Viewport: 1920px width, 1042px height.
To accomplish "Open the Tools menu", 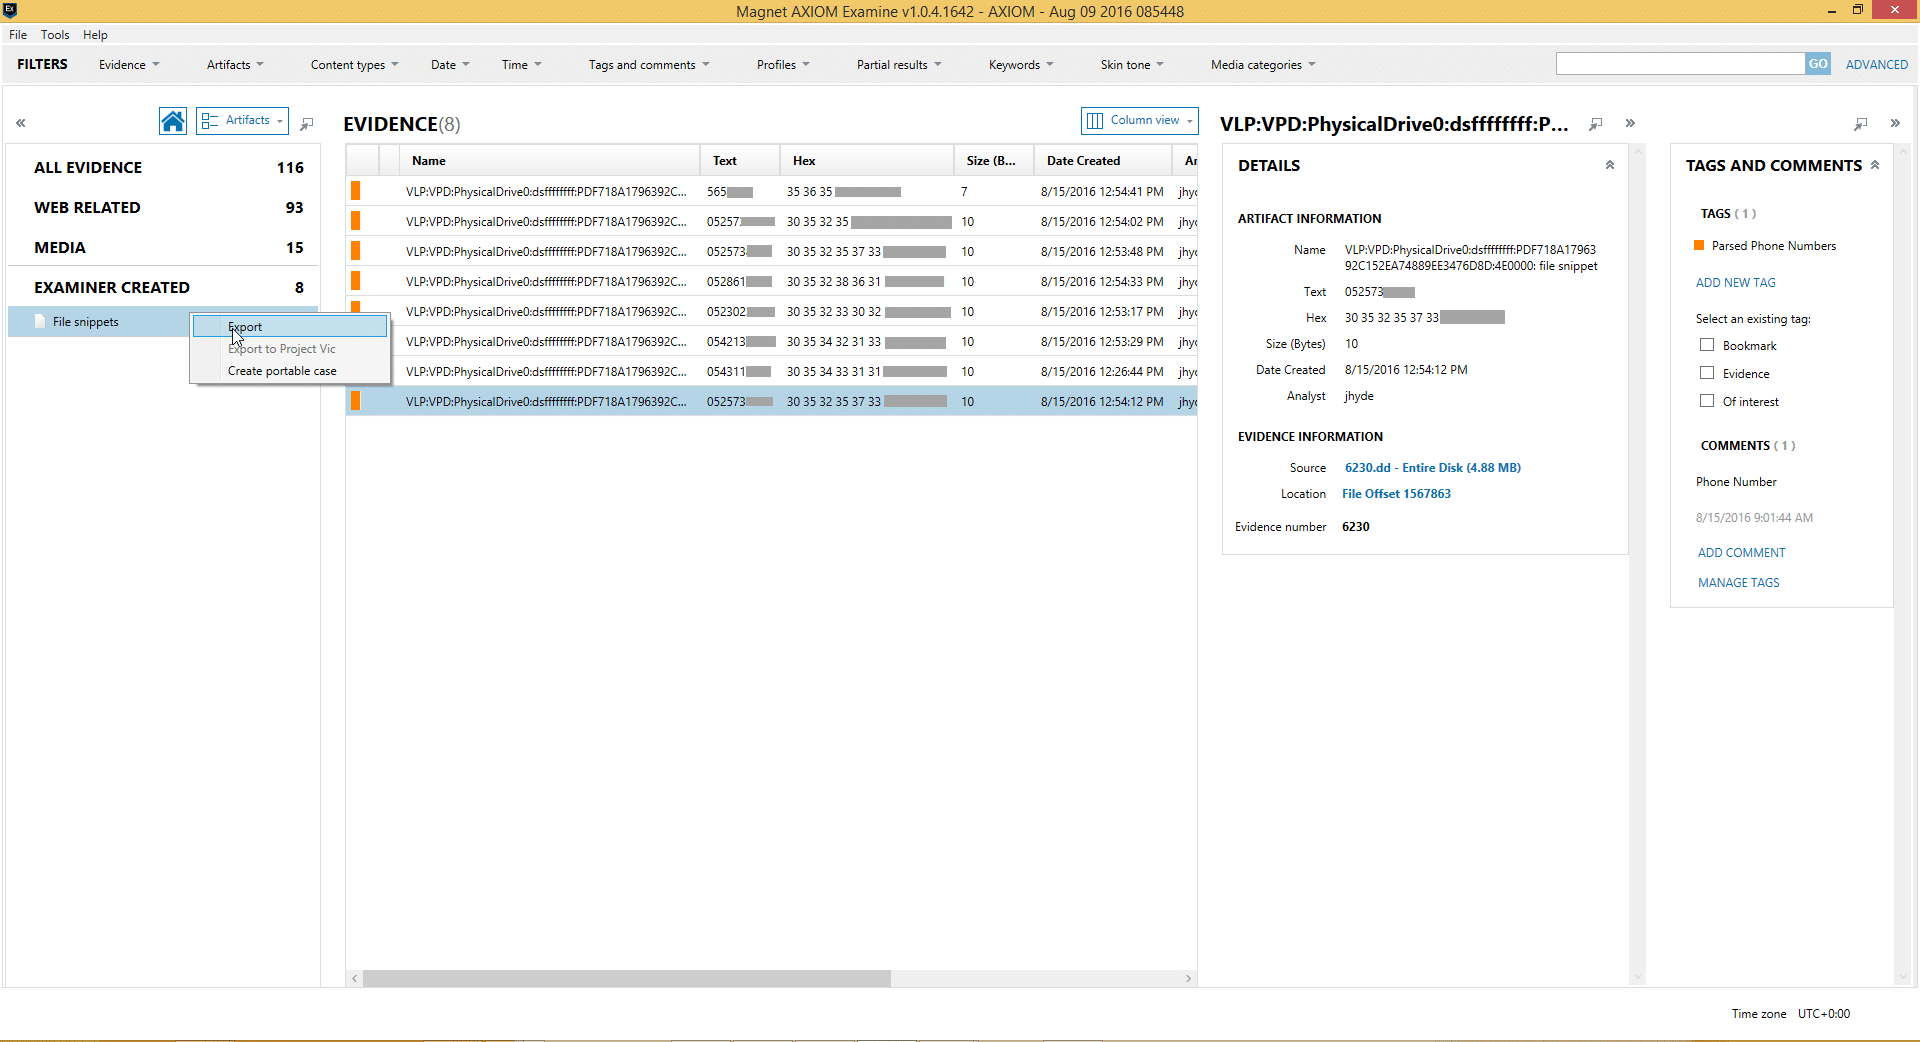I will click(55, 35).
